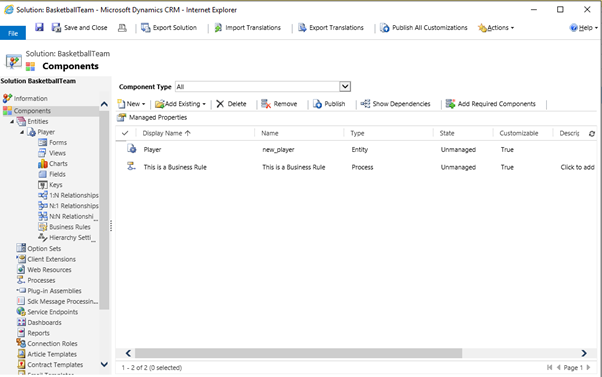Select Business Rules under Player
The height and width of the screenshot is (377, 602).
64,227
